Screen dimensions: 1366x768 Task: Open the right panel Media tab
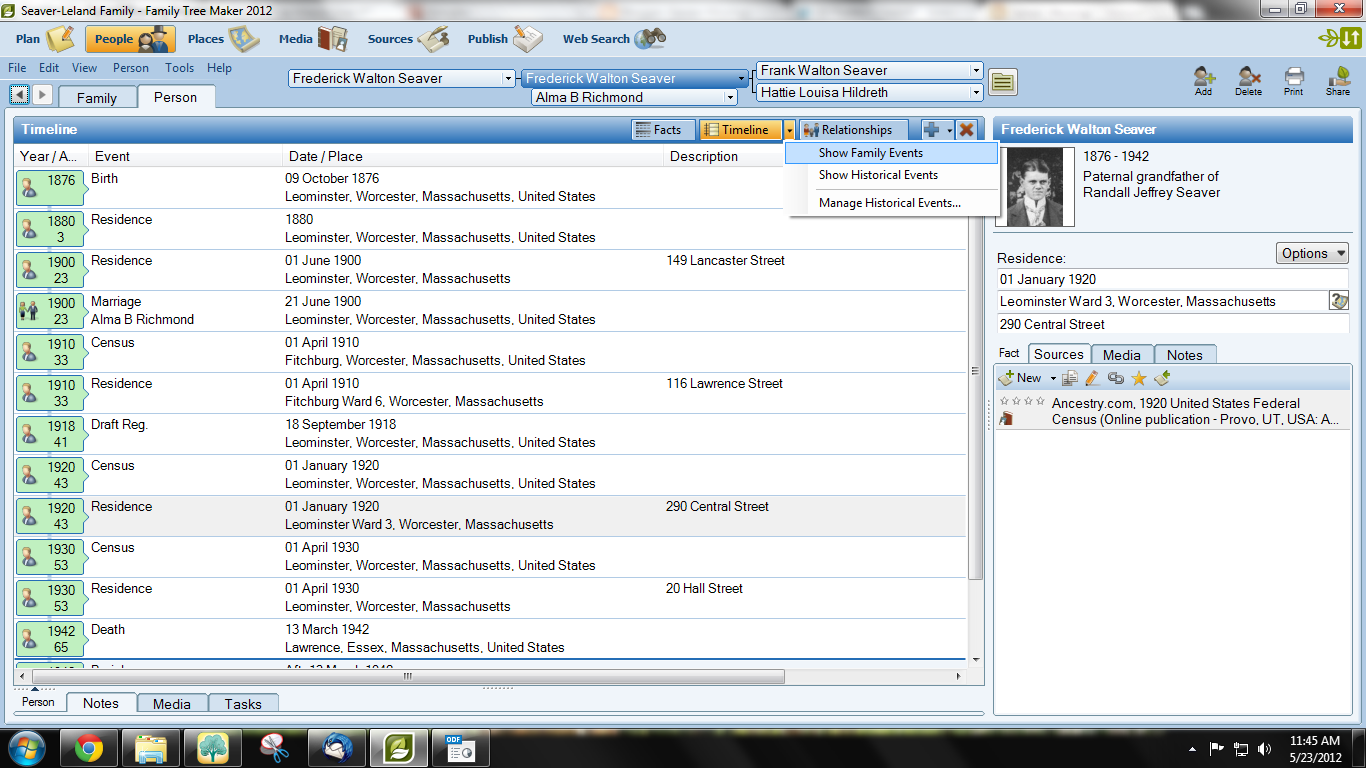pos(1122,354)
